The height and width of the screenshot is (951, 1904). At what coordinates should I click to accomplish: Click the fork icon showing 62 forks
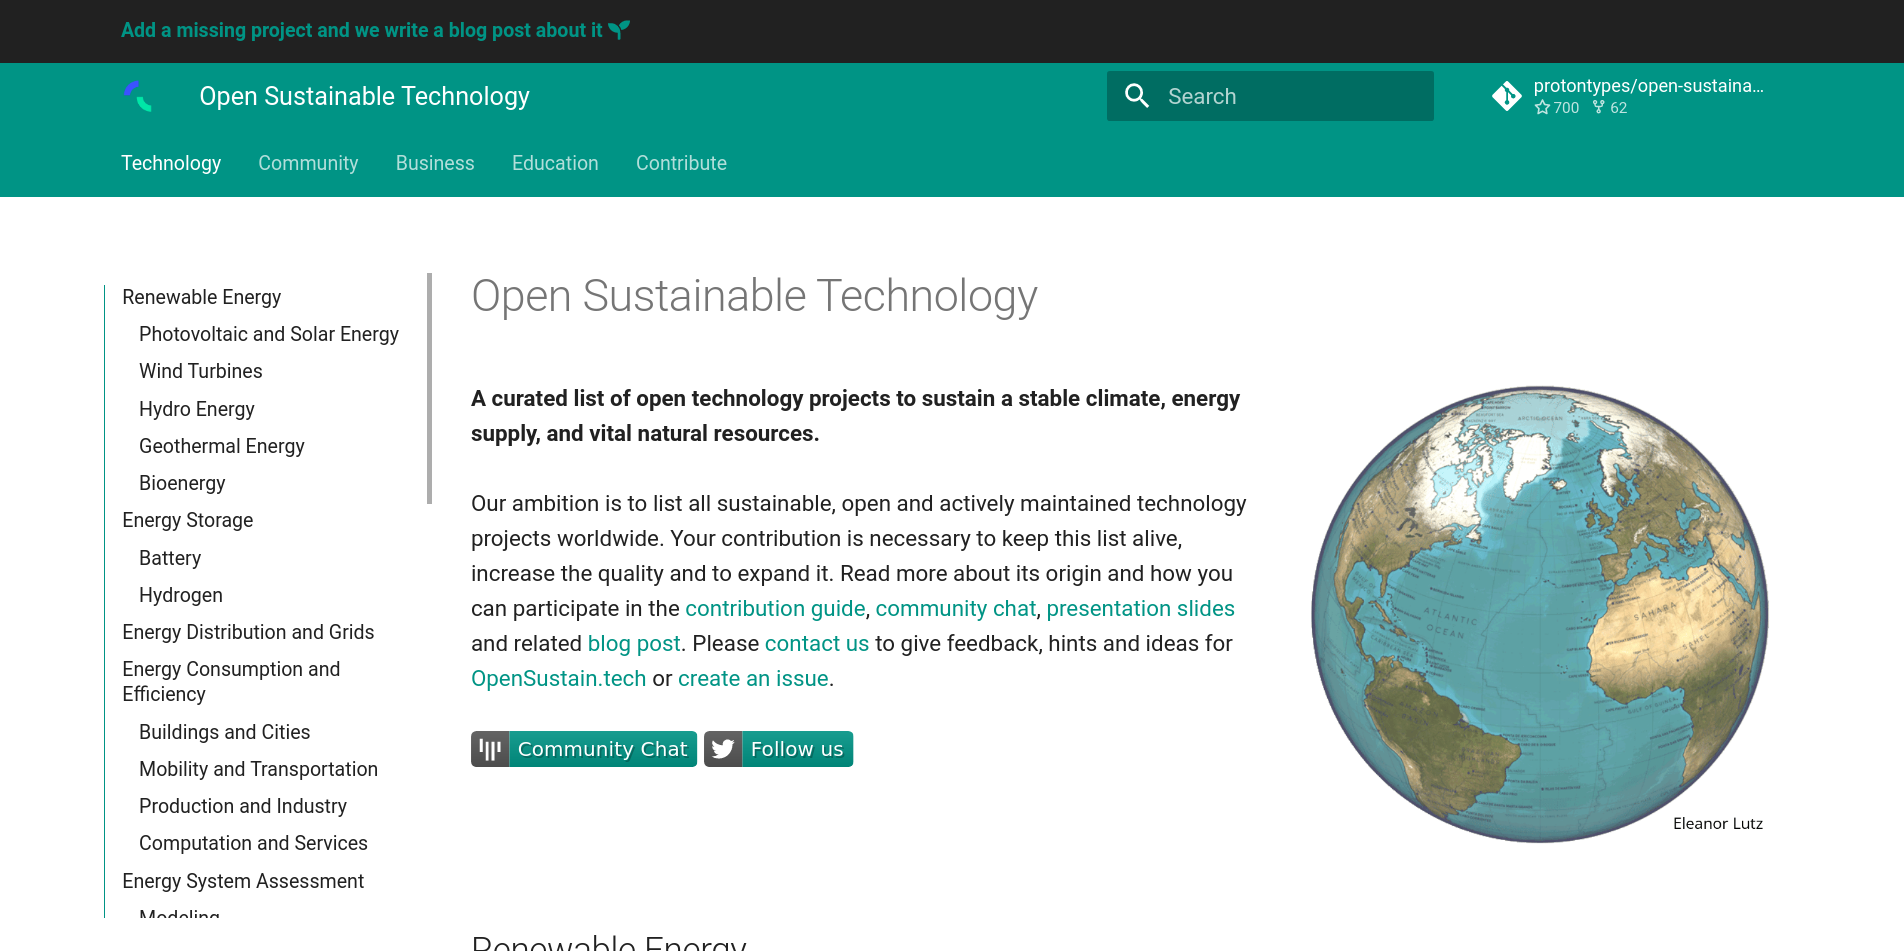point(1597,107)
